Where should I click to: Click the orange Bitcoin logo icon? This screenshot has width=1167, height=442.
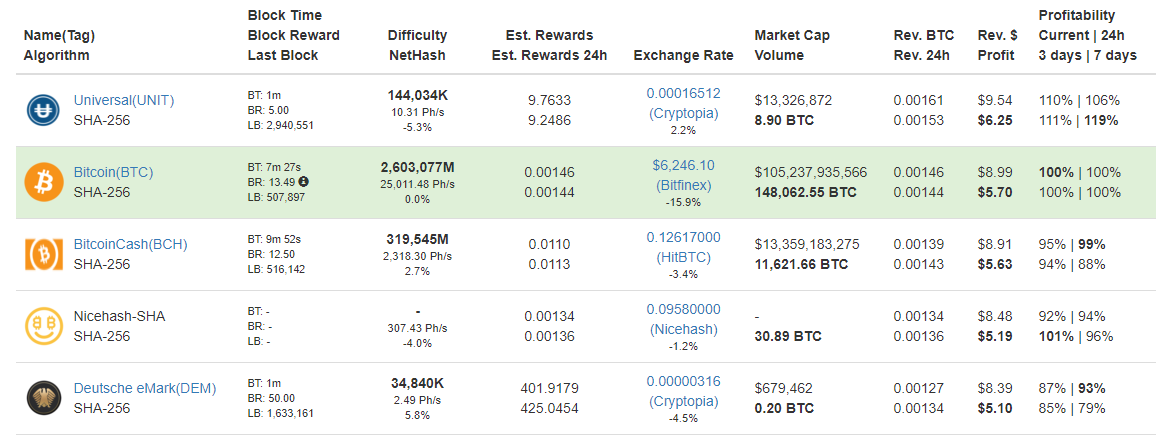[x=42, y=182]
